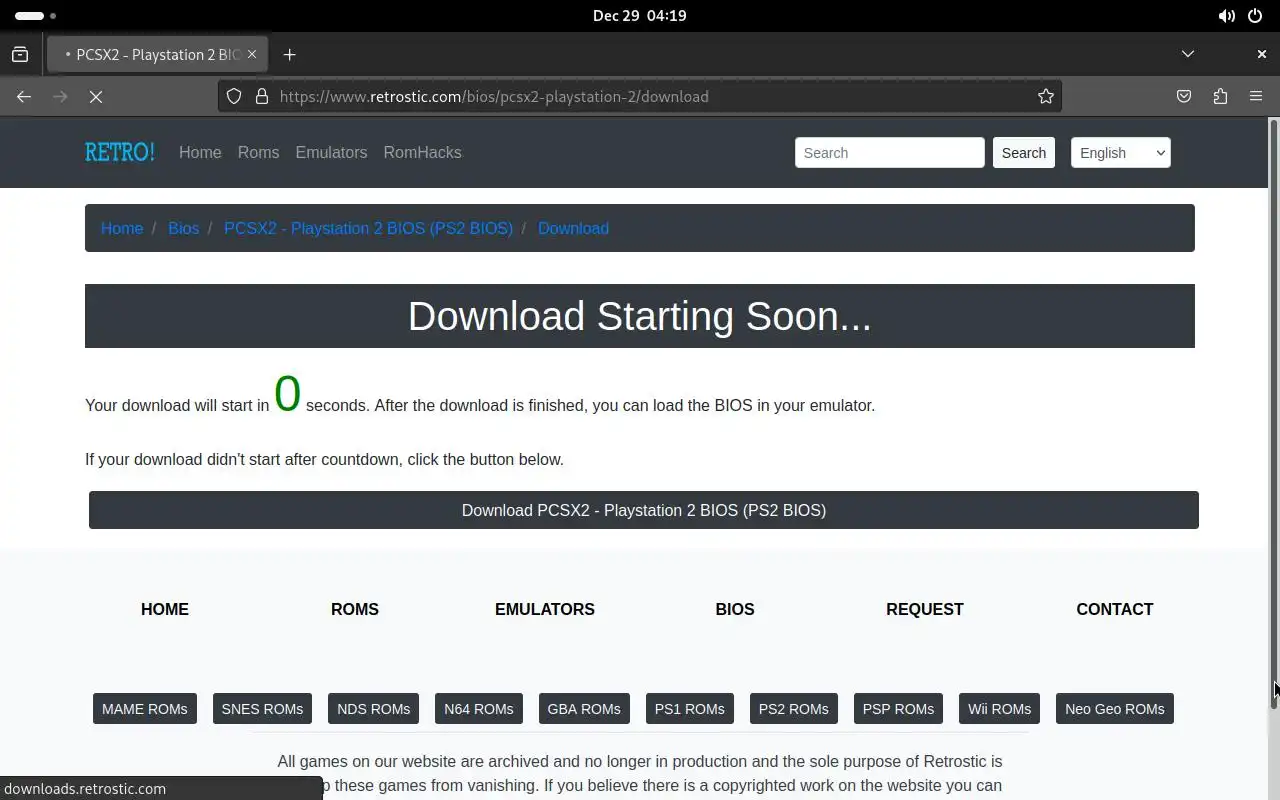Click the NDS ROMs button
This screenshot has height=800, width=1280.
click(x=374, y=709)
